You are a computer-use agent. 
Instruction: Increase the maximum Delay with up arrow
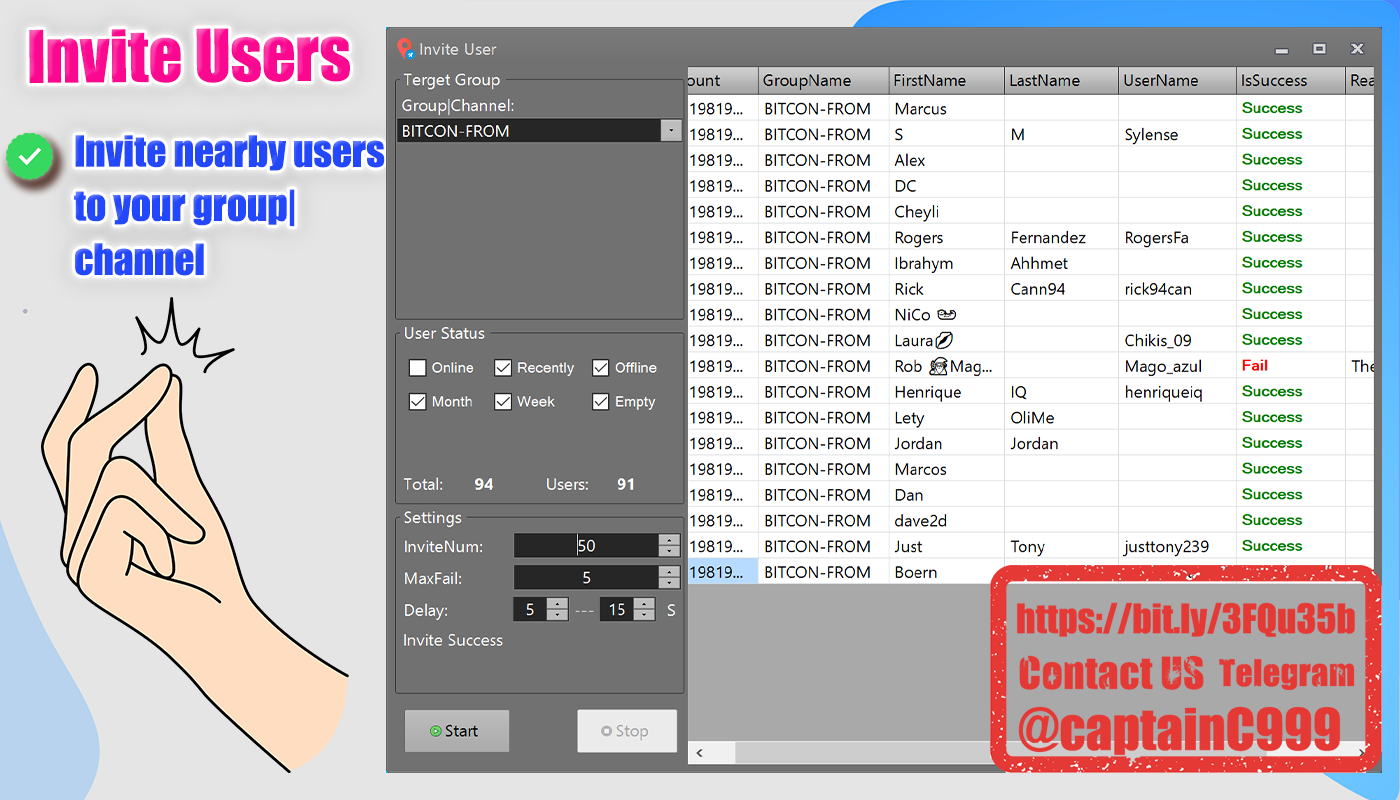645,604
